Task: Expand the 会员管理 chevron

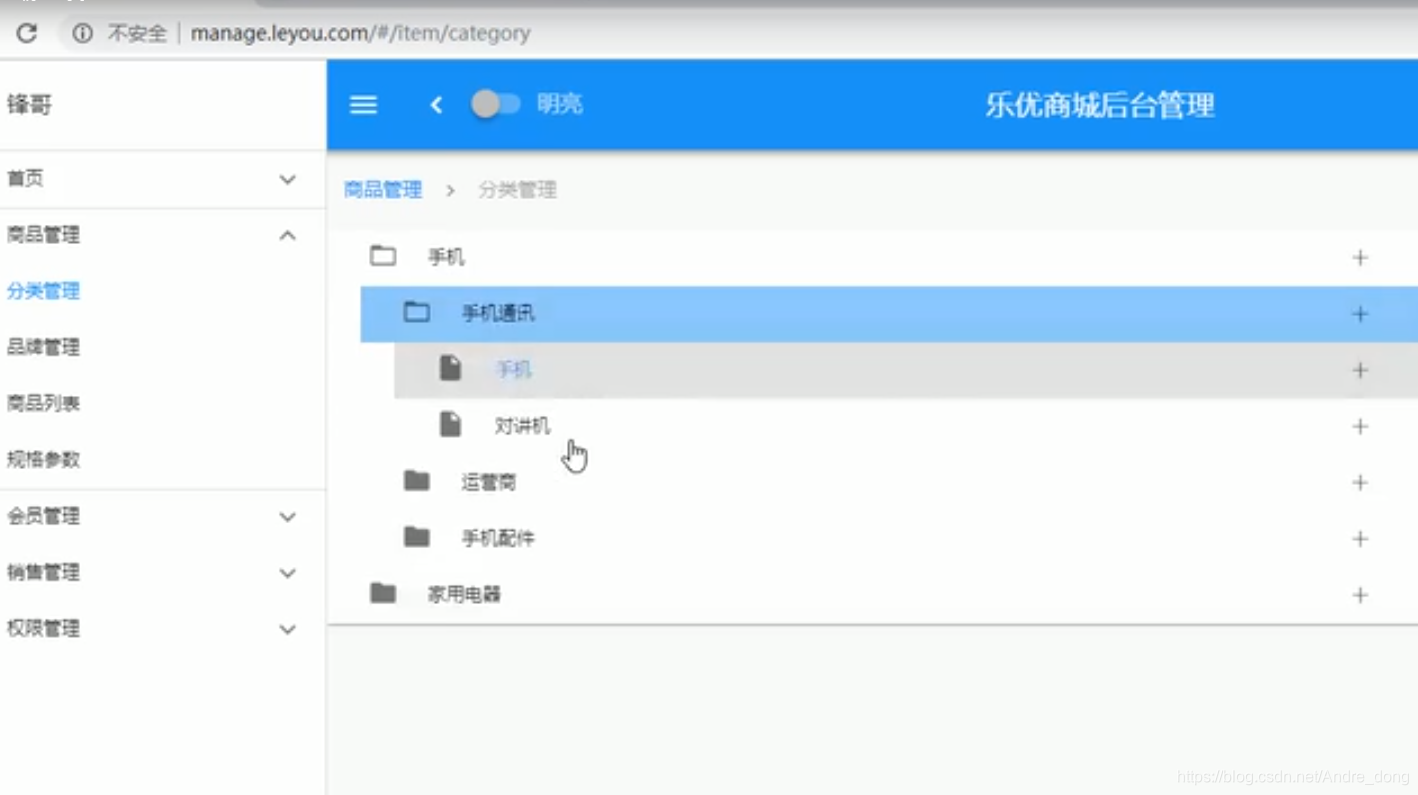Action: pyautogui.click(x=287, y=517)
